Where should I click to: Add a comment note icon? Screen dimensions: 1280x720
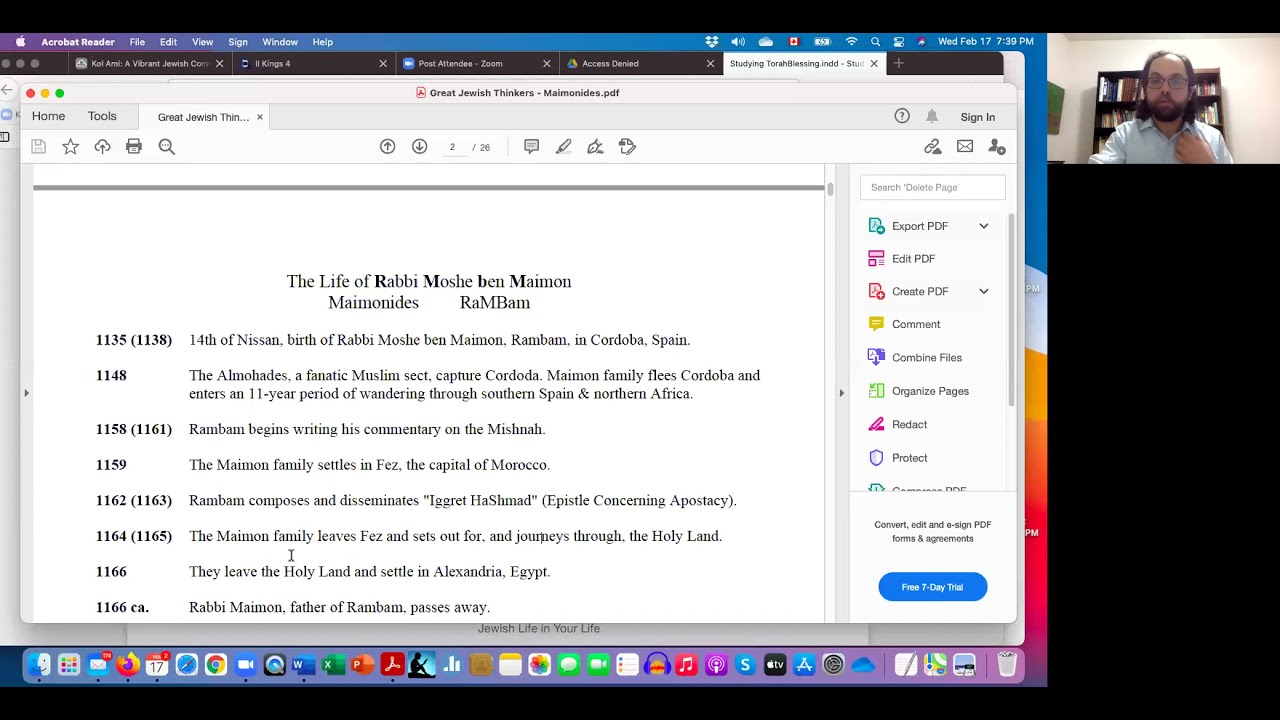click(x=532, y=147)
